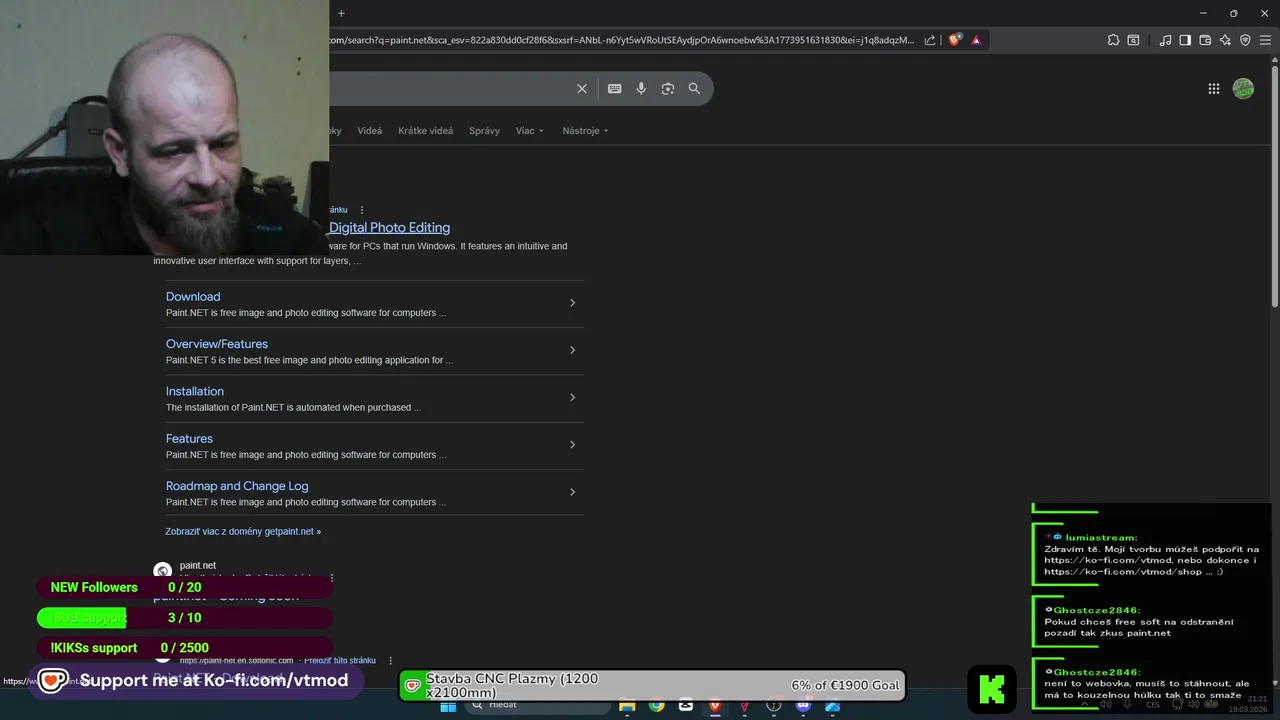Viewport: 1280px width, 720px height.
Task: Open Brave VPN shield icon
Action: [1245, 40]
